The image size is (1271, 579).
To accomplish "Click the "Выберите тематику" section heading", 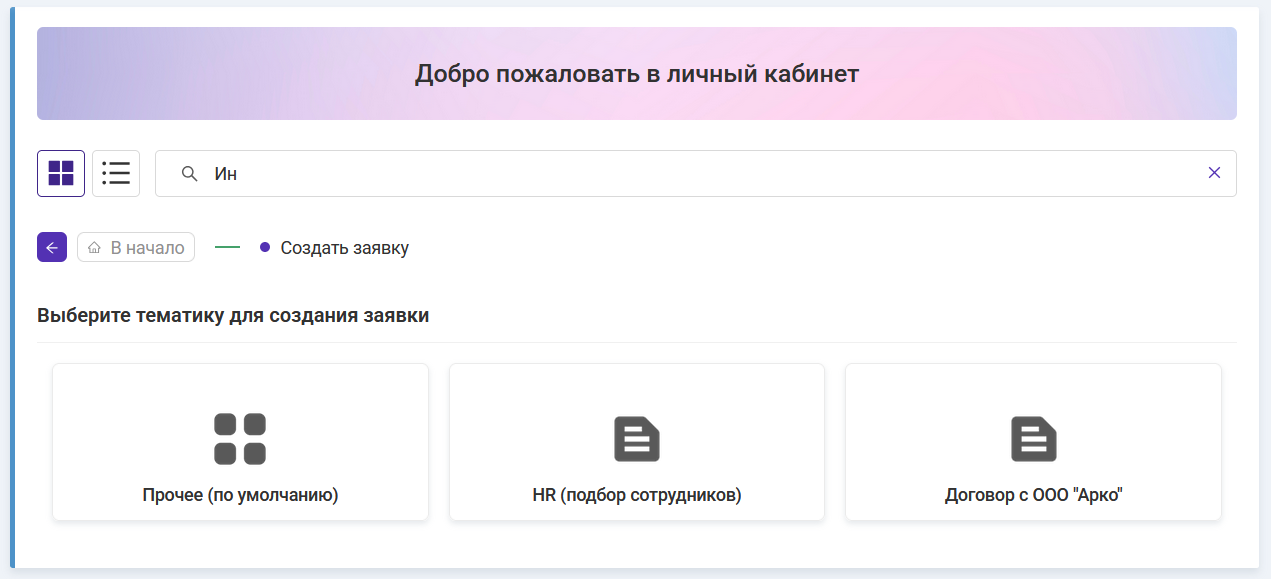I will tap(233, 316).
